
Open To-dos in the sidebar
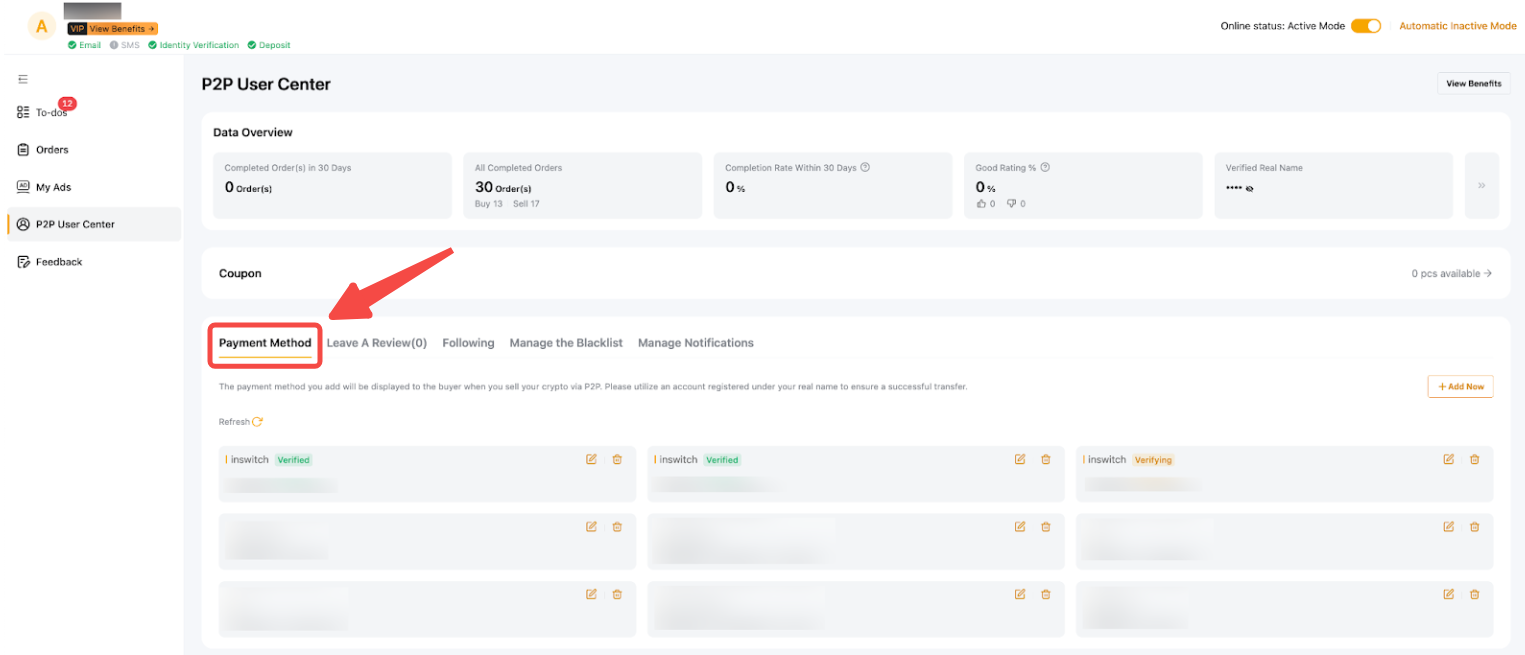[50, 112]
